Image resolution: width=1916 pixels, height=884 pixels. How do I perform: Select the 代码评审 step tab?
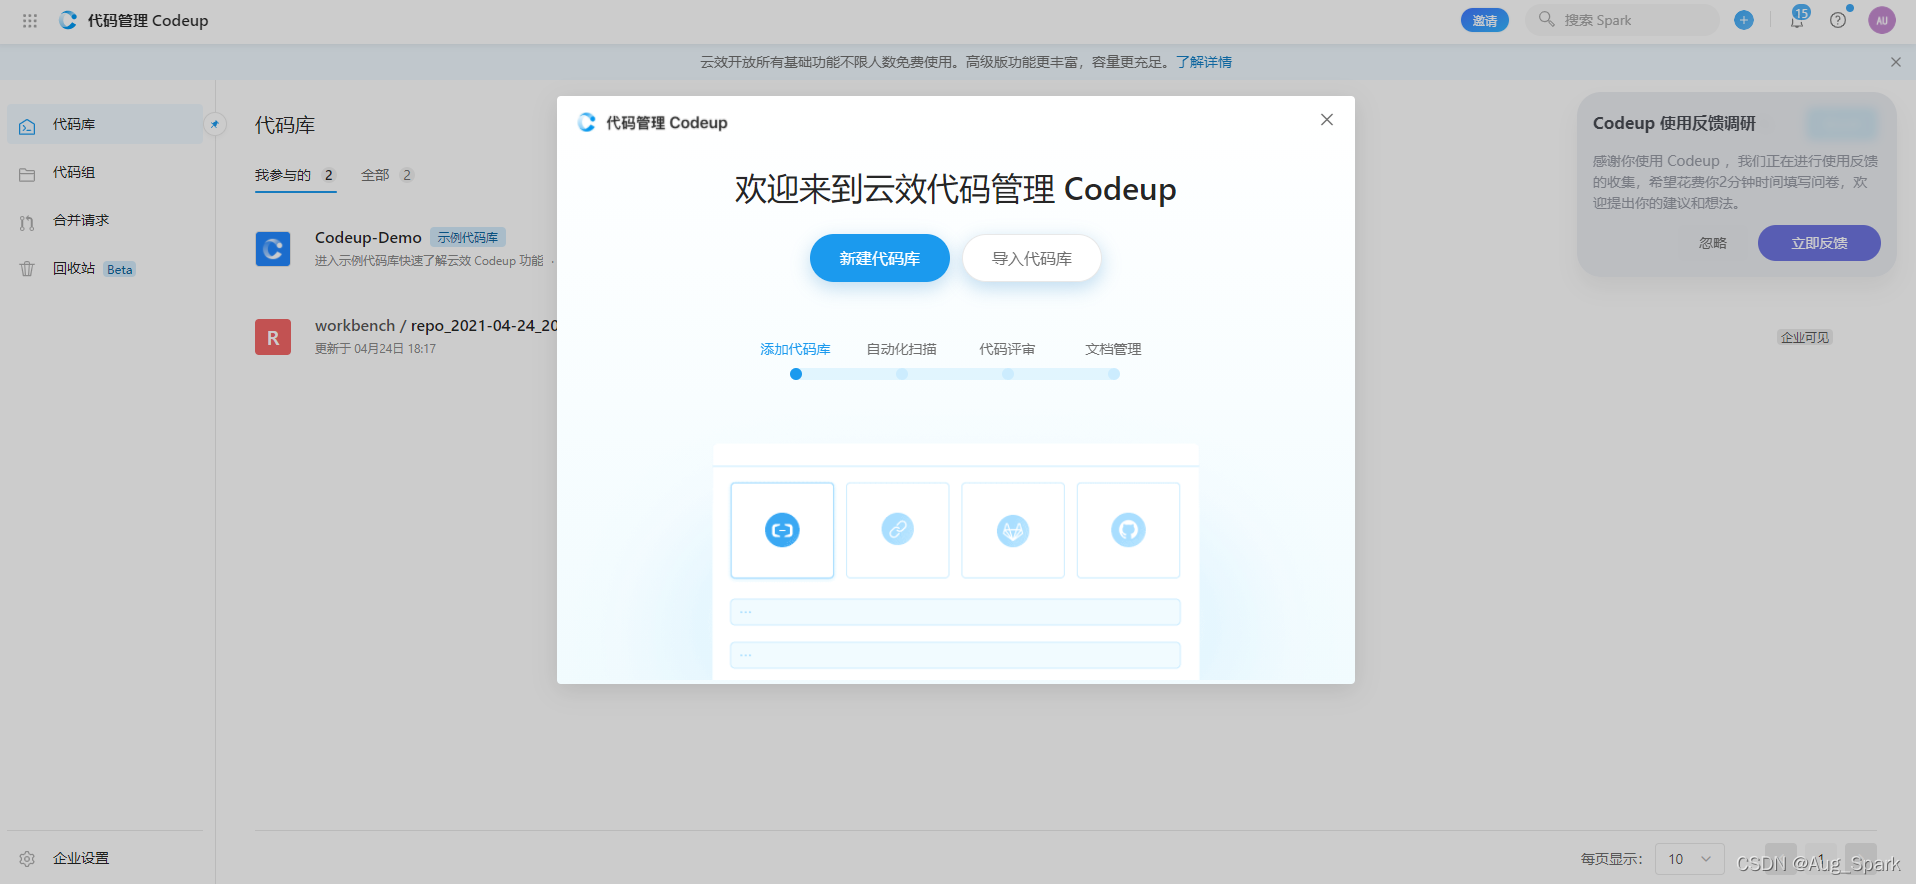(x=1007, y=349)
